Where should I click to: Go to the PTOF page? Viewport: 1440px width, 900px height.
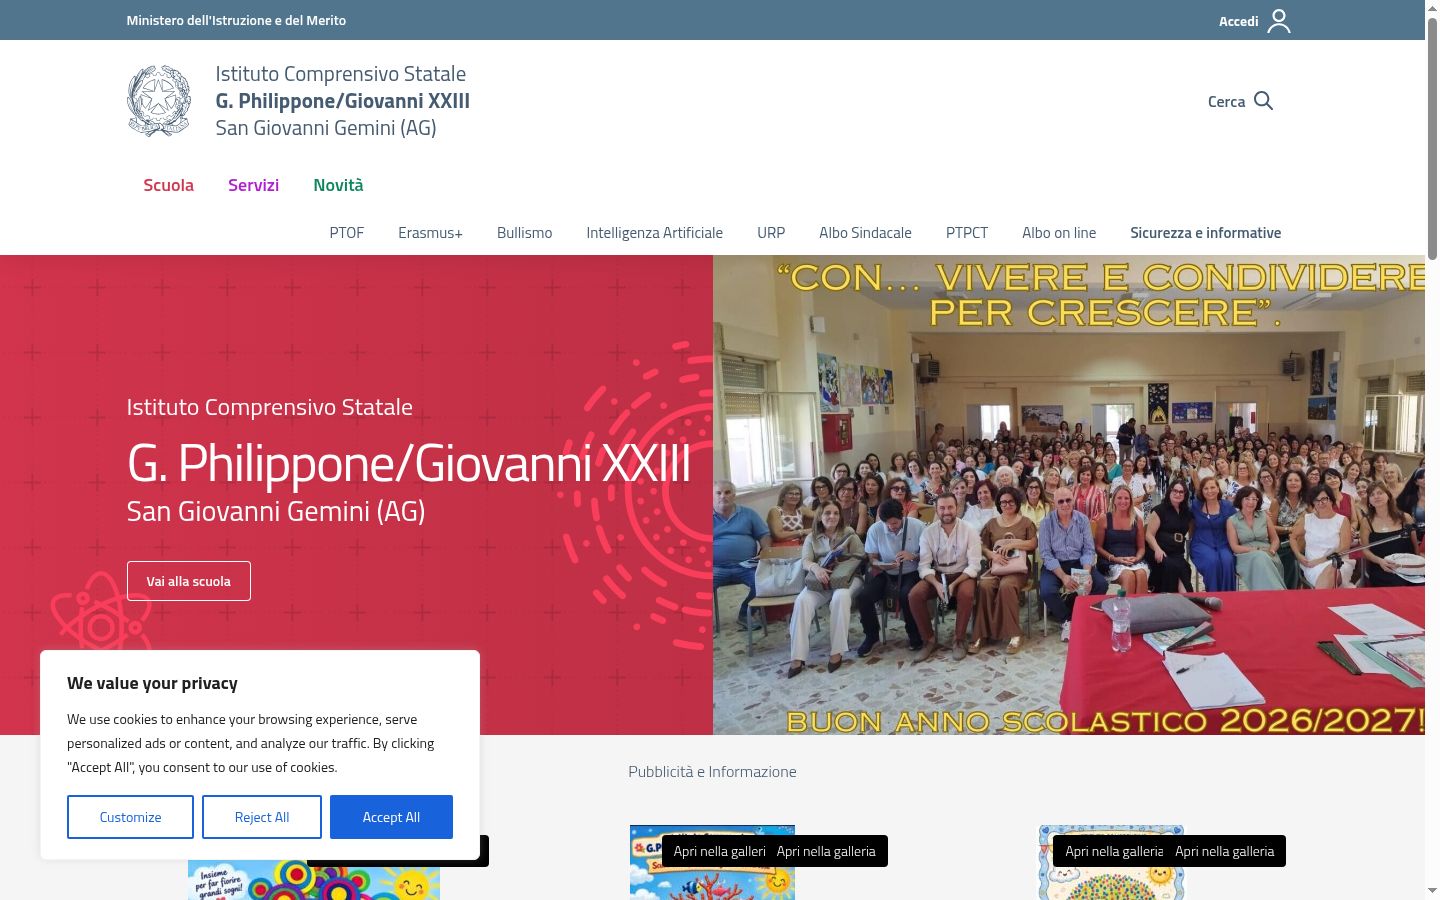pos(347,233)
